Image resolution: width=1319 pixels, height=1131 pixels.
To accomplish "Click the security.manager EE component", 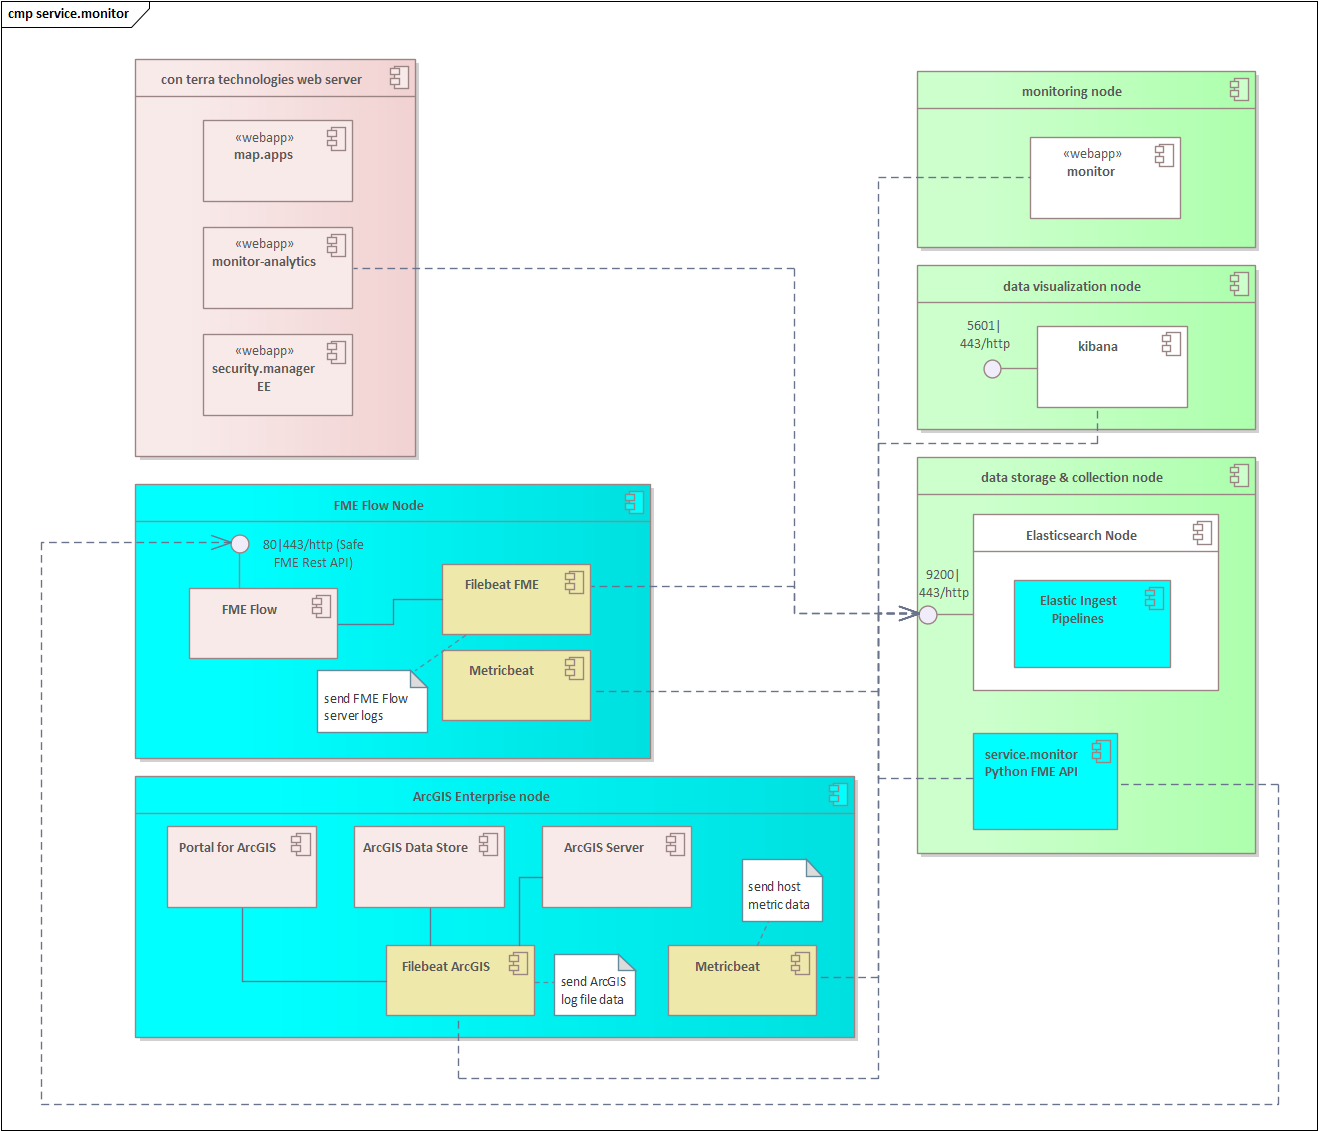I will (x=277, y=374).
